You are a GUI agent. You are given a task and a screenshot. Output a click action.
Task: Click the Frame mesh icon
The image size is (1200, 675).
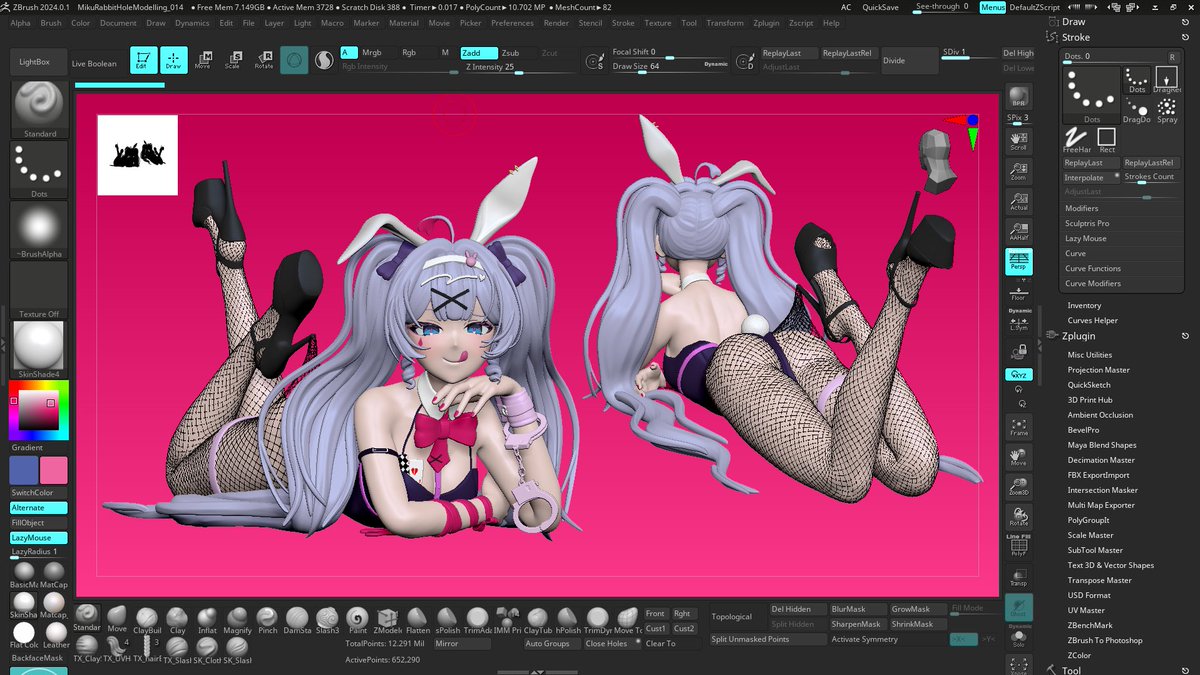pos(1019,425)
